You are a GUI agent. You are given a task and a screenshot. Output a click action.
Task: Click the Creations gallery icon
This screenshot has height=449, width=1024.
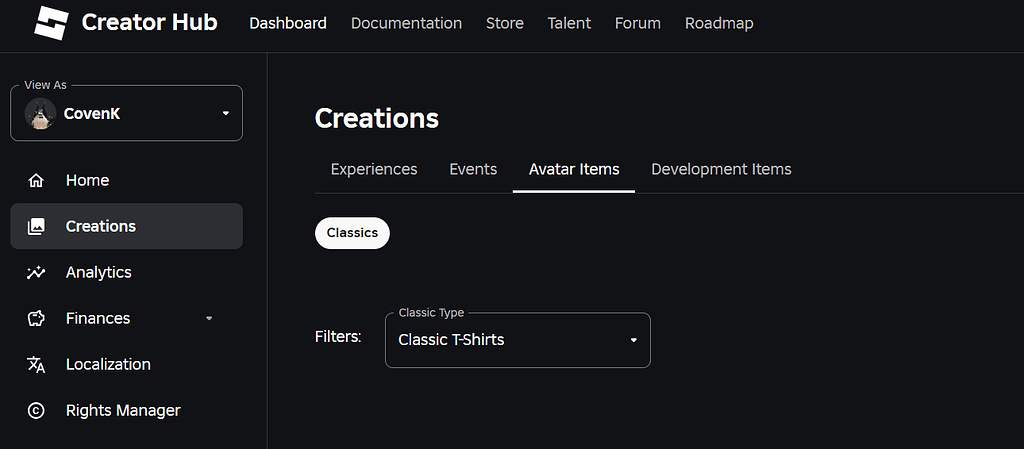pyautogui.click(x=36, y=226)
